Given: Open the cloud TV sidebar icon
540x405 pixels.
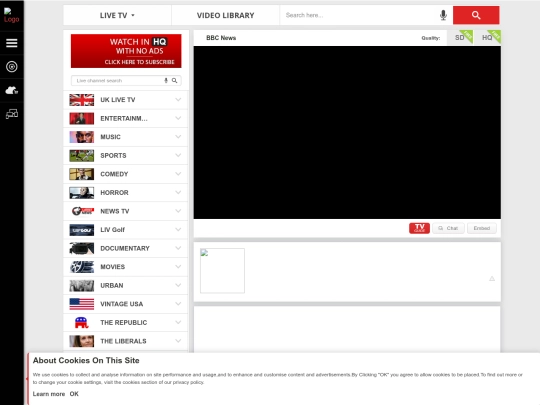Looking at the screenshot, I should pos(12,90).
